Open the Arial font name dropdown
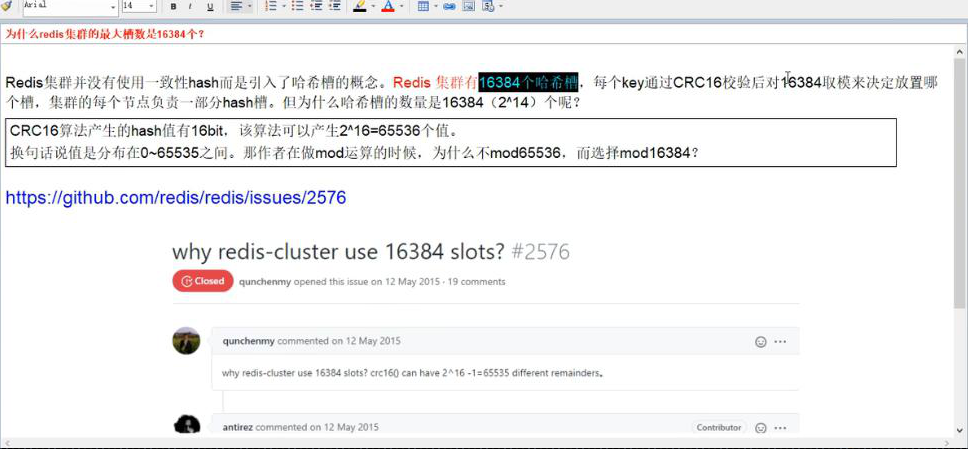Viewport: 968px width, 449px height. [x=113, y=6]
